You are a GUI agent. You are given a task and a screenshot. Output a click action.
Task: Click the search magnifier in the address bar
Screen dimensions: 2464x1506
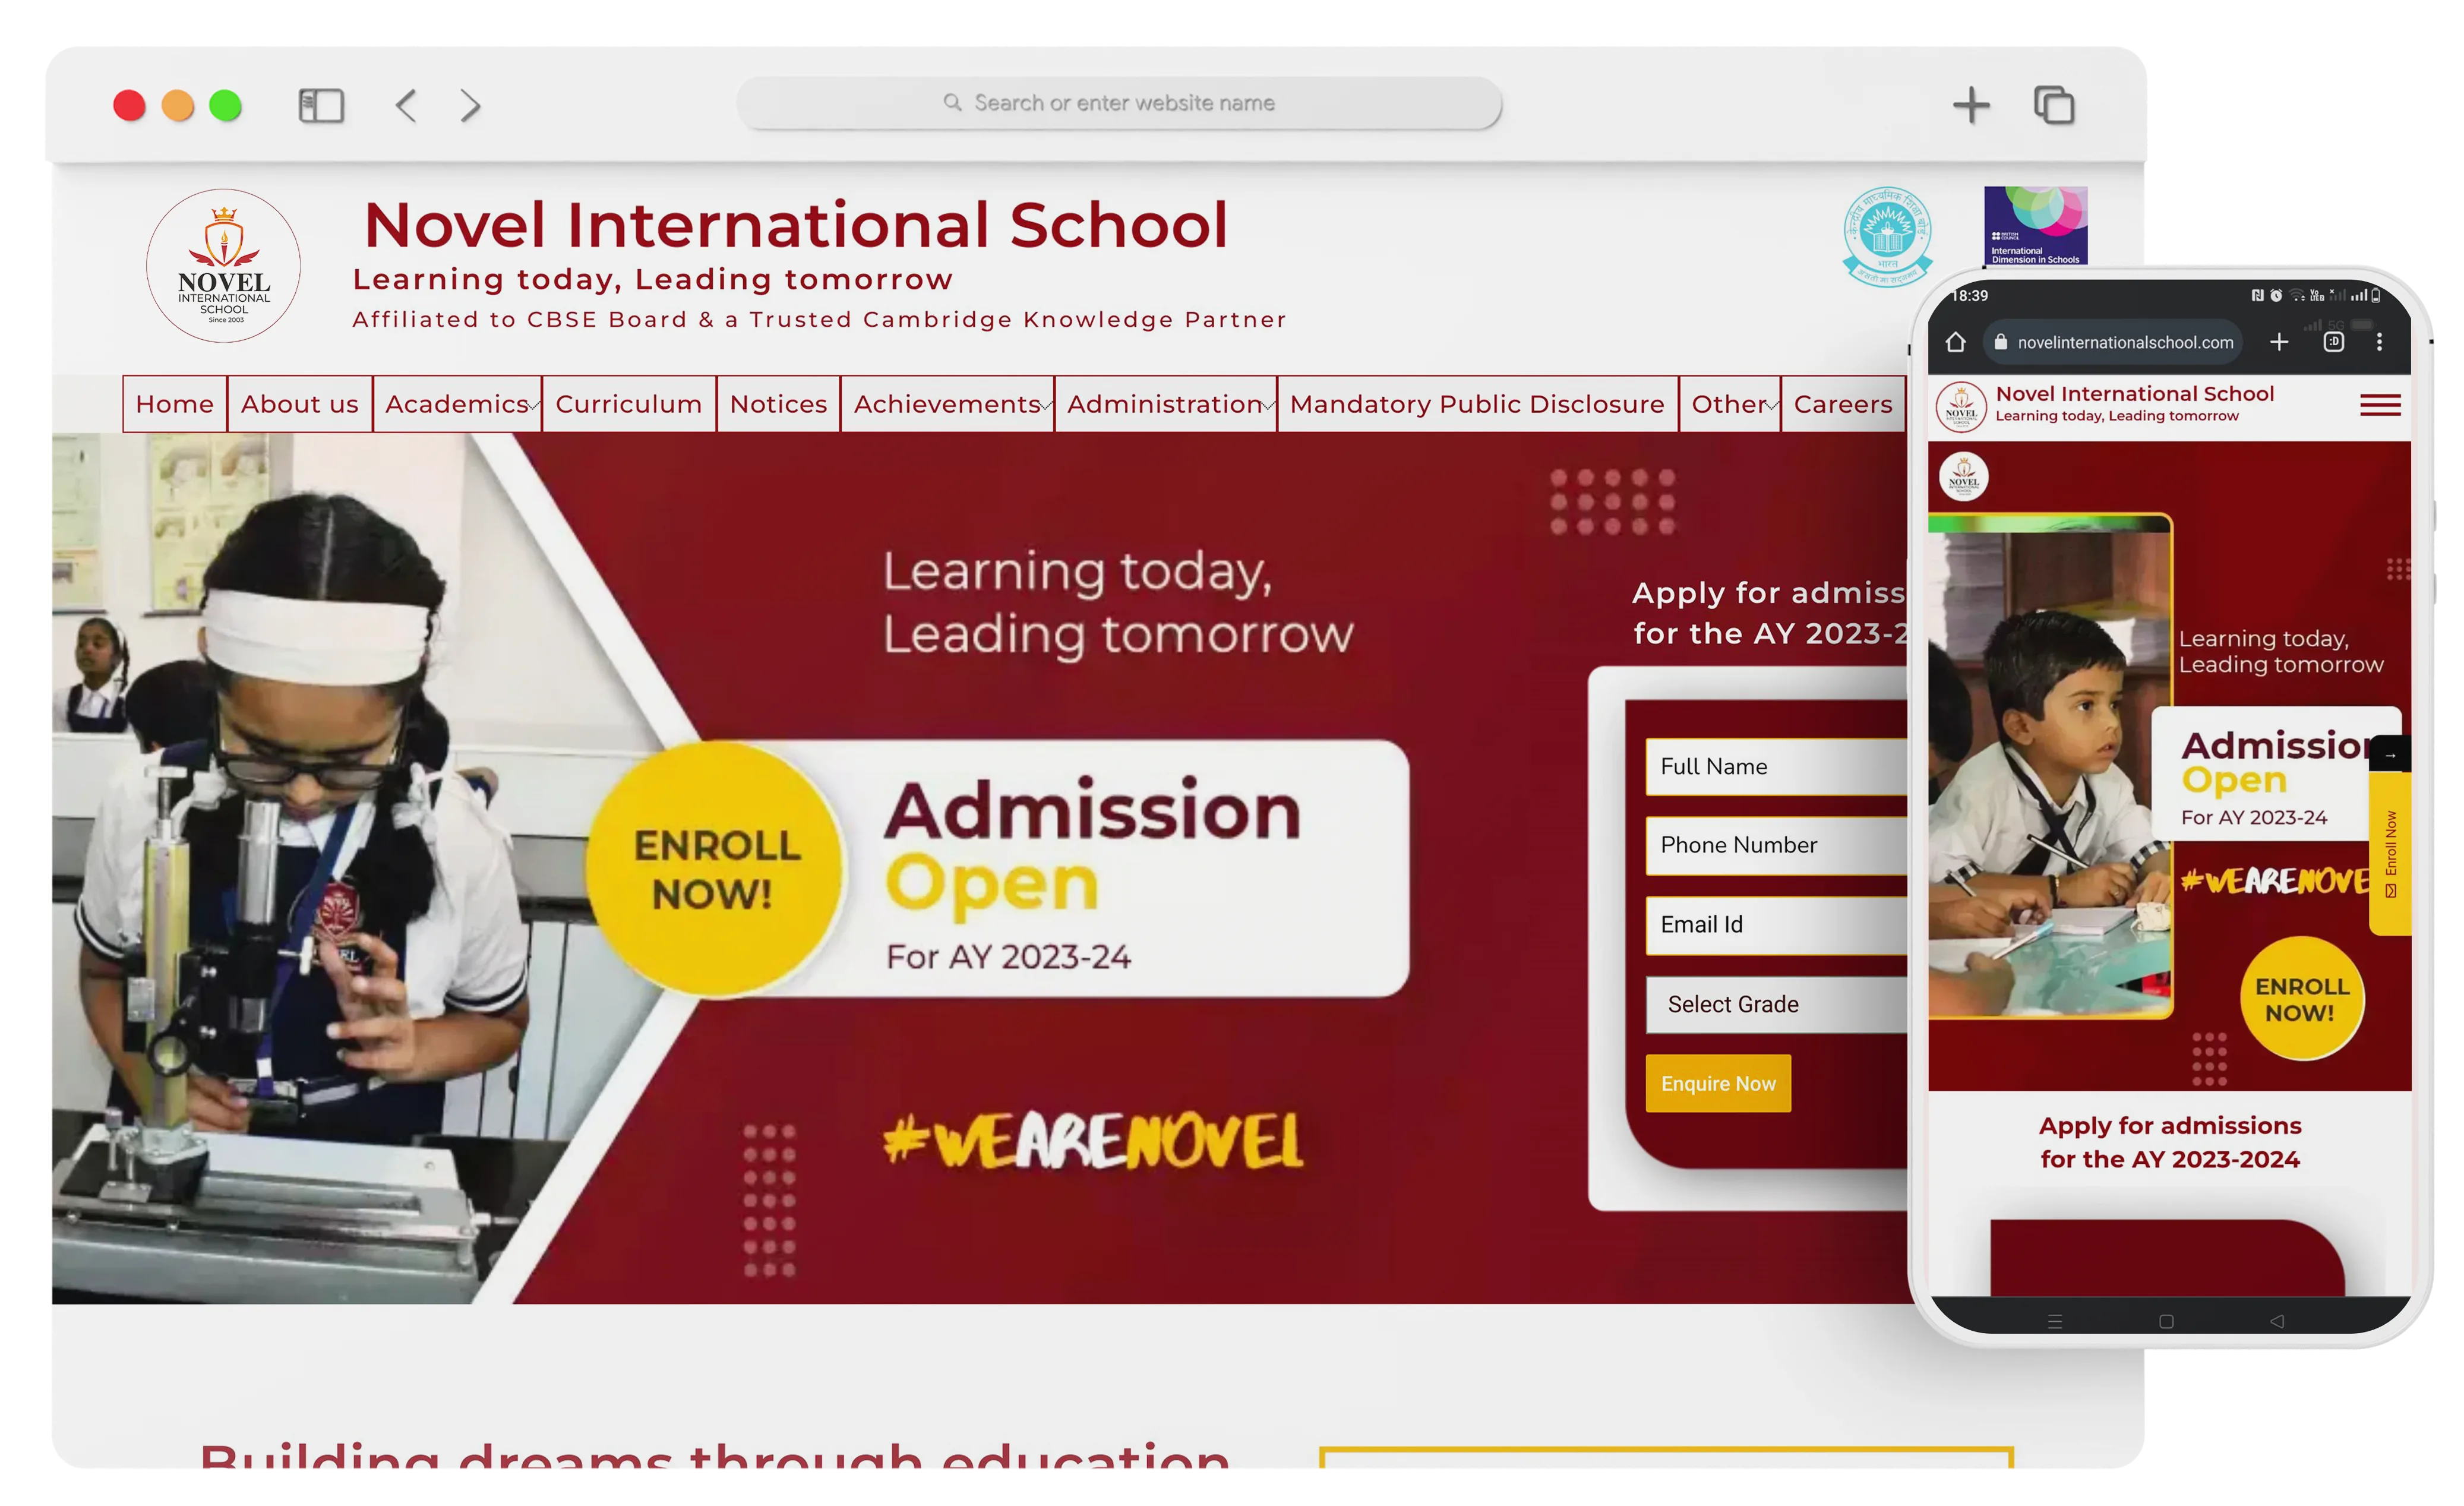pyautogui.click(x=952, y=102)
